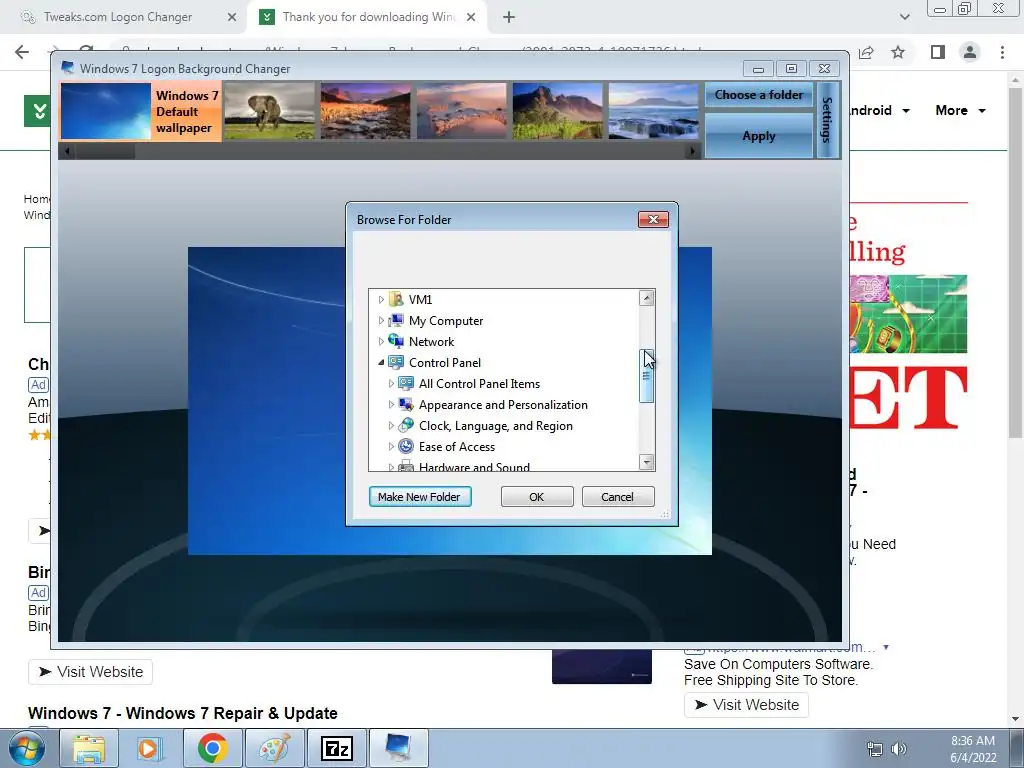This screenshot has width=1024, height=768.
Task: Select the elephant wallpaper thumbnail
Action: click(270, 111)
